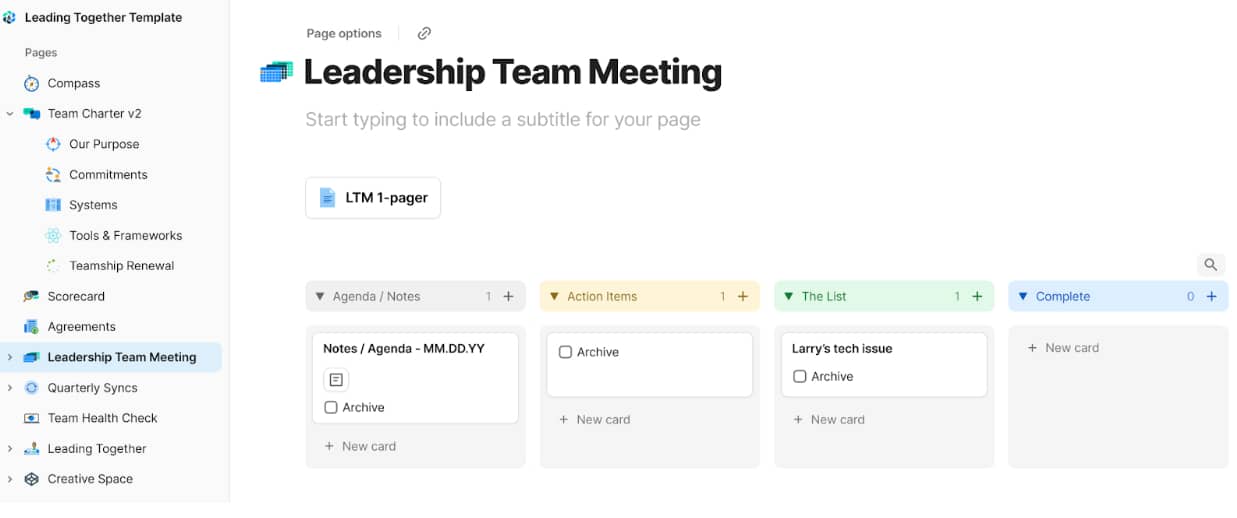Screen dimensions: 1237x518
Task: Click the copy page link icon
Action: point(424,34)
